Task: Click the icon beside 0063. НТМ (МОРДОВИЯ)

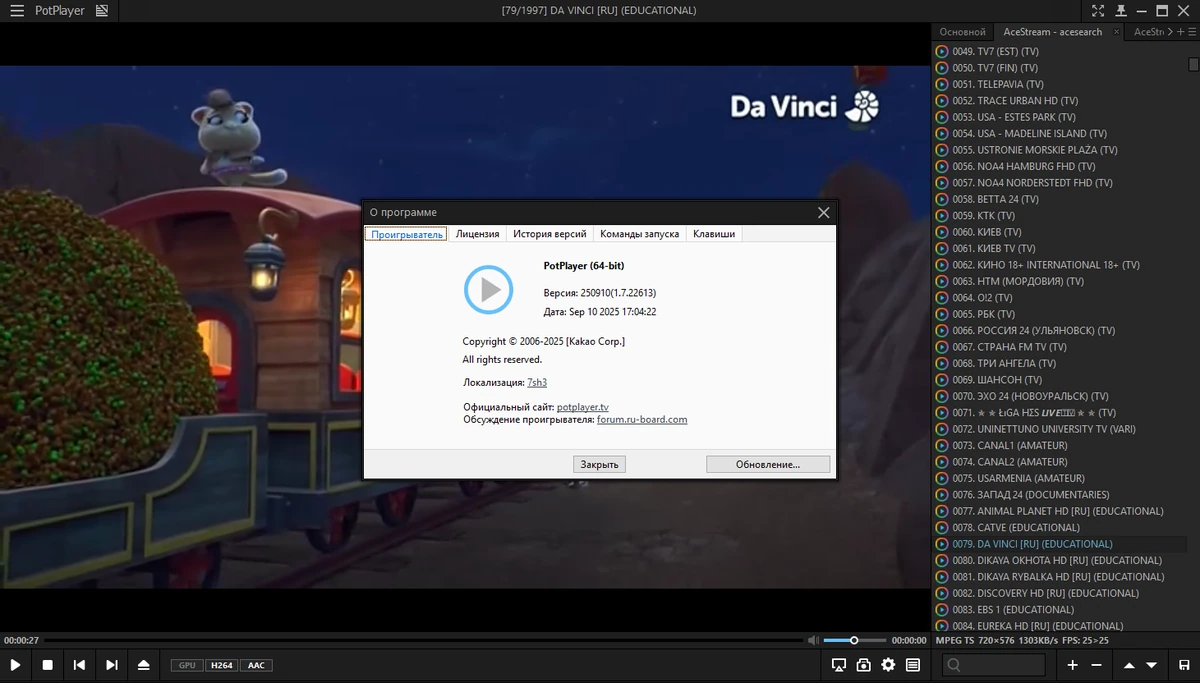Action: point(941,281)
